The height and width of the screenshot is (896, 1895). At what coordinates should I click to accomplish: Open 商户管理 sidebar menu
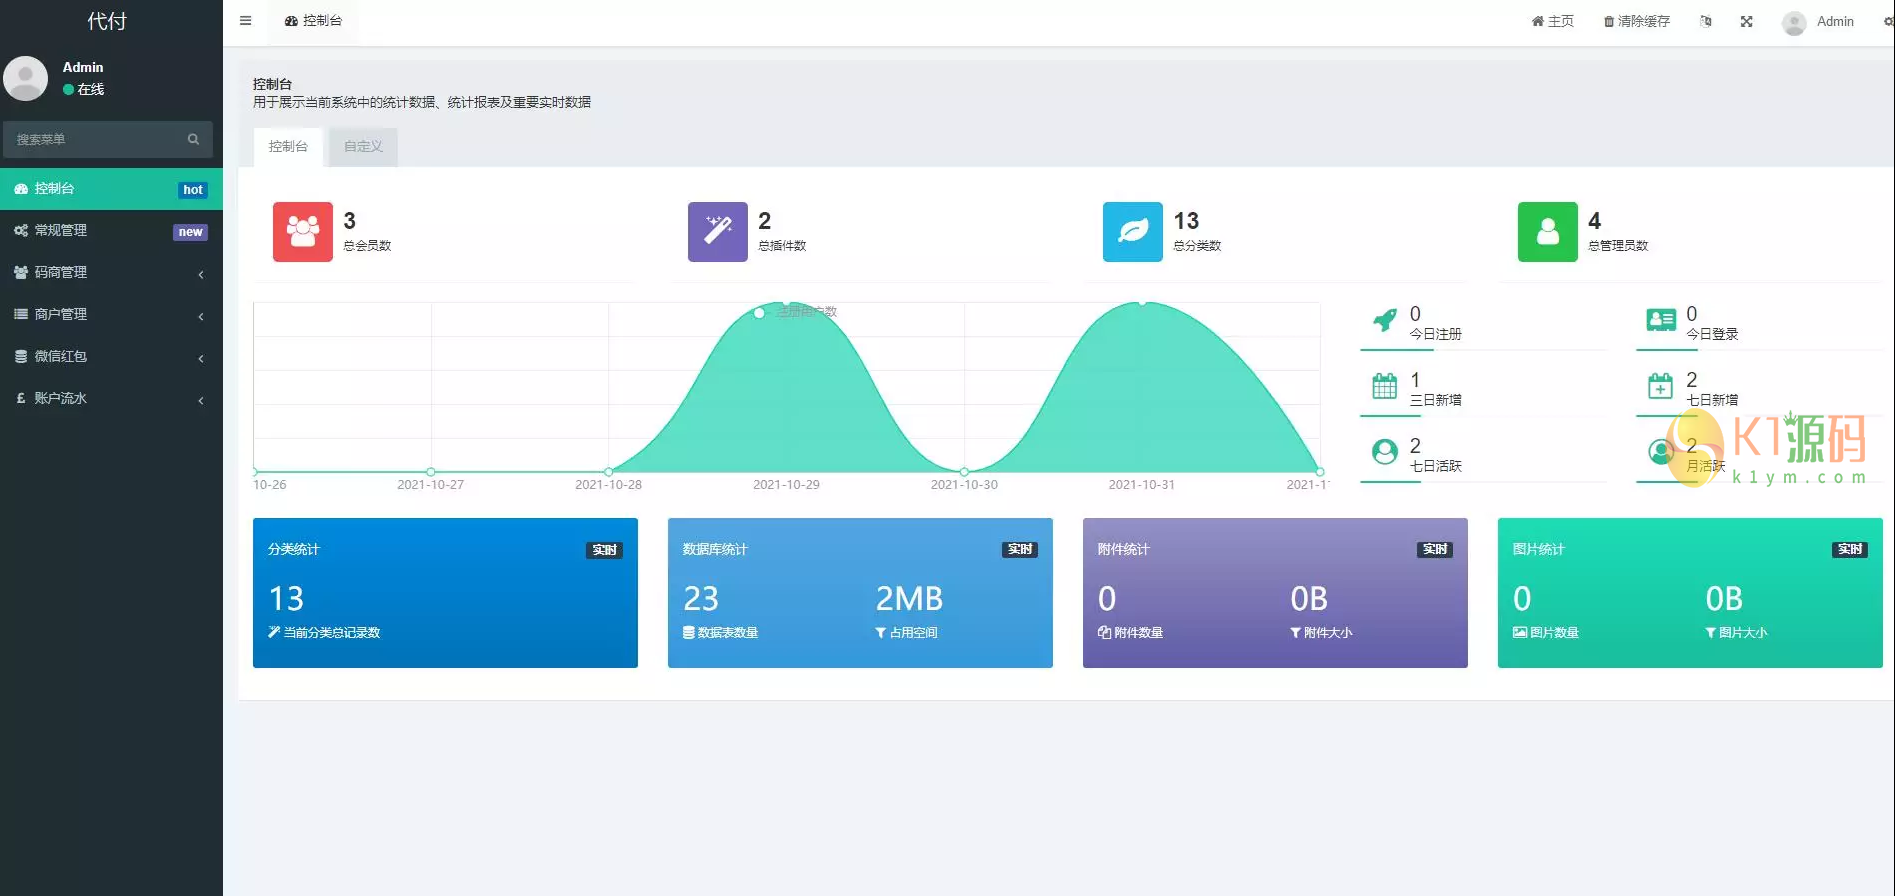pyautogui.click(x=111, y=315)
